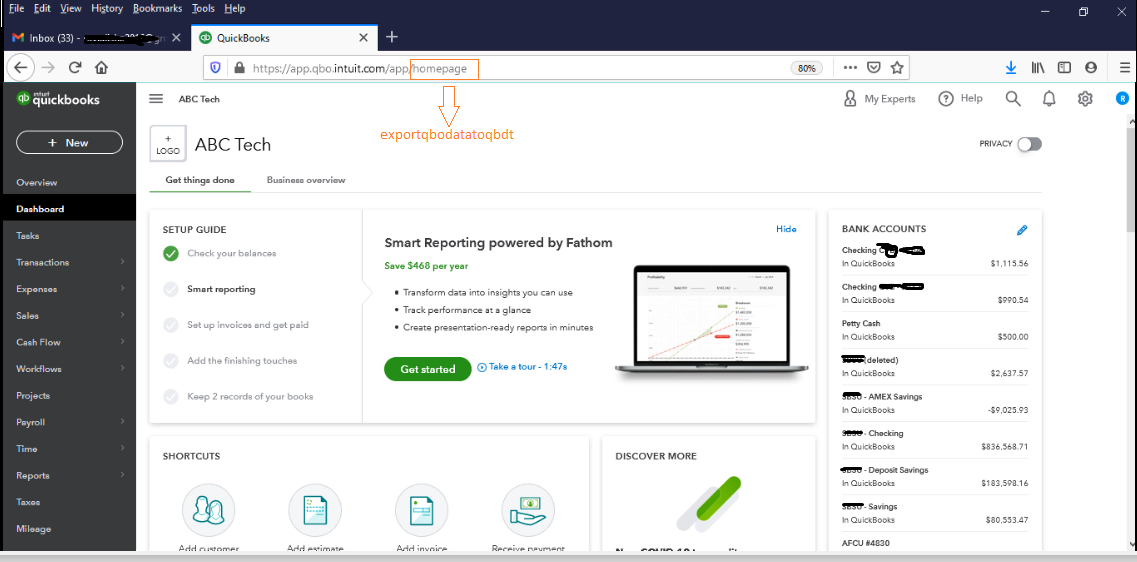Expand the Payroll sidebar submenu
The image size is (1137, 562).
point(123,422)
